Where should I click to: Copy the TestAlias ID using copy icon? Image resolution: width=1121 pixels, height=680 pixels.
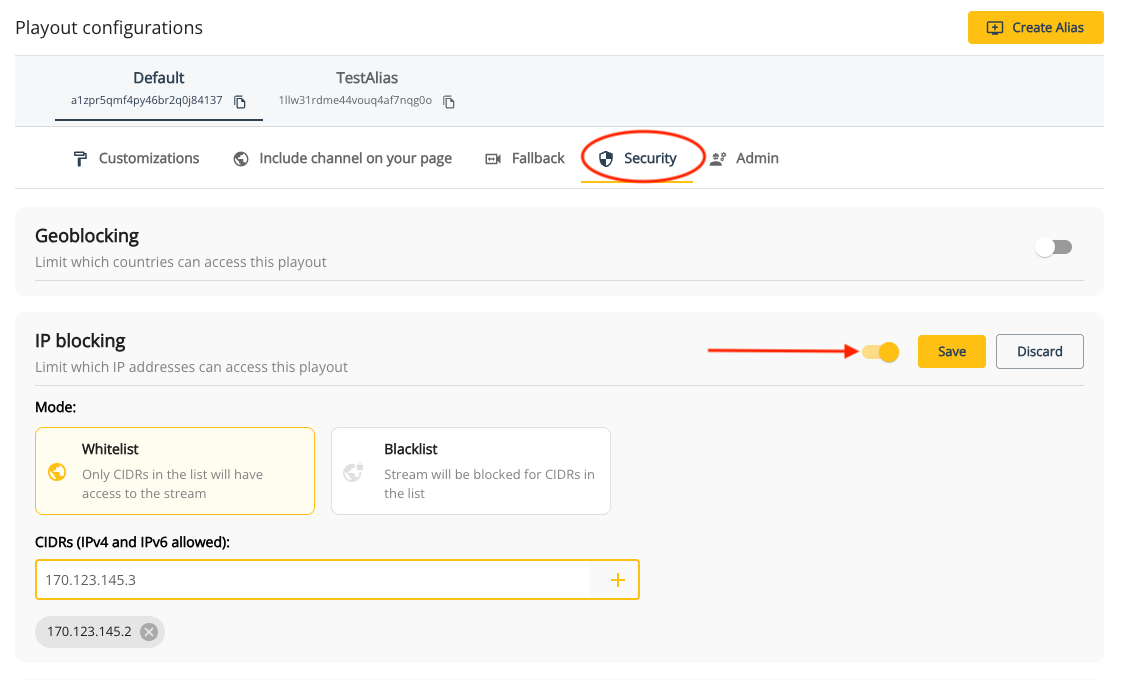pos(448,101)
